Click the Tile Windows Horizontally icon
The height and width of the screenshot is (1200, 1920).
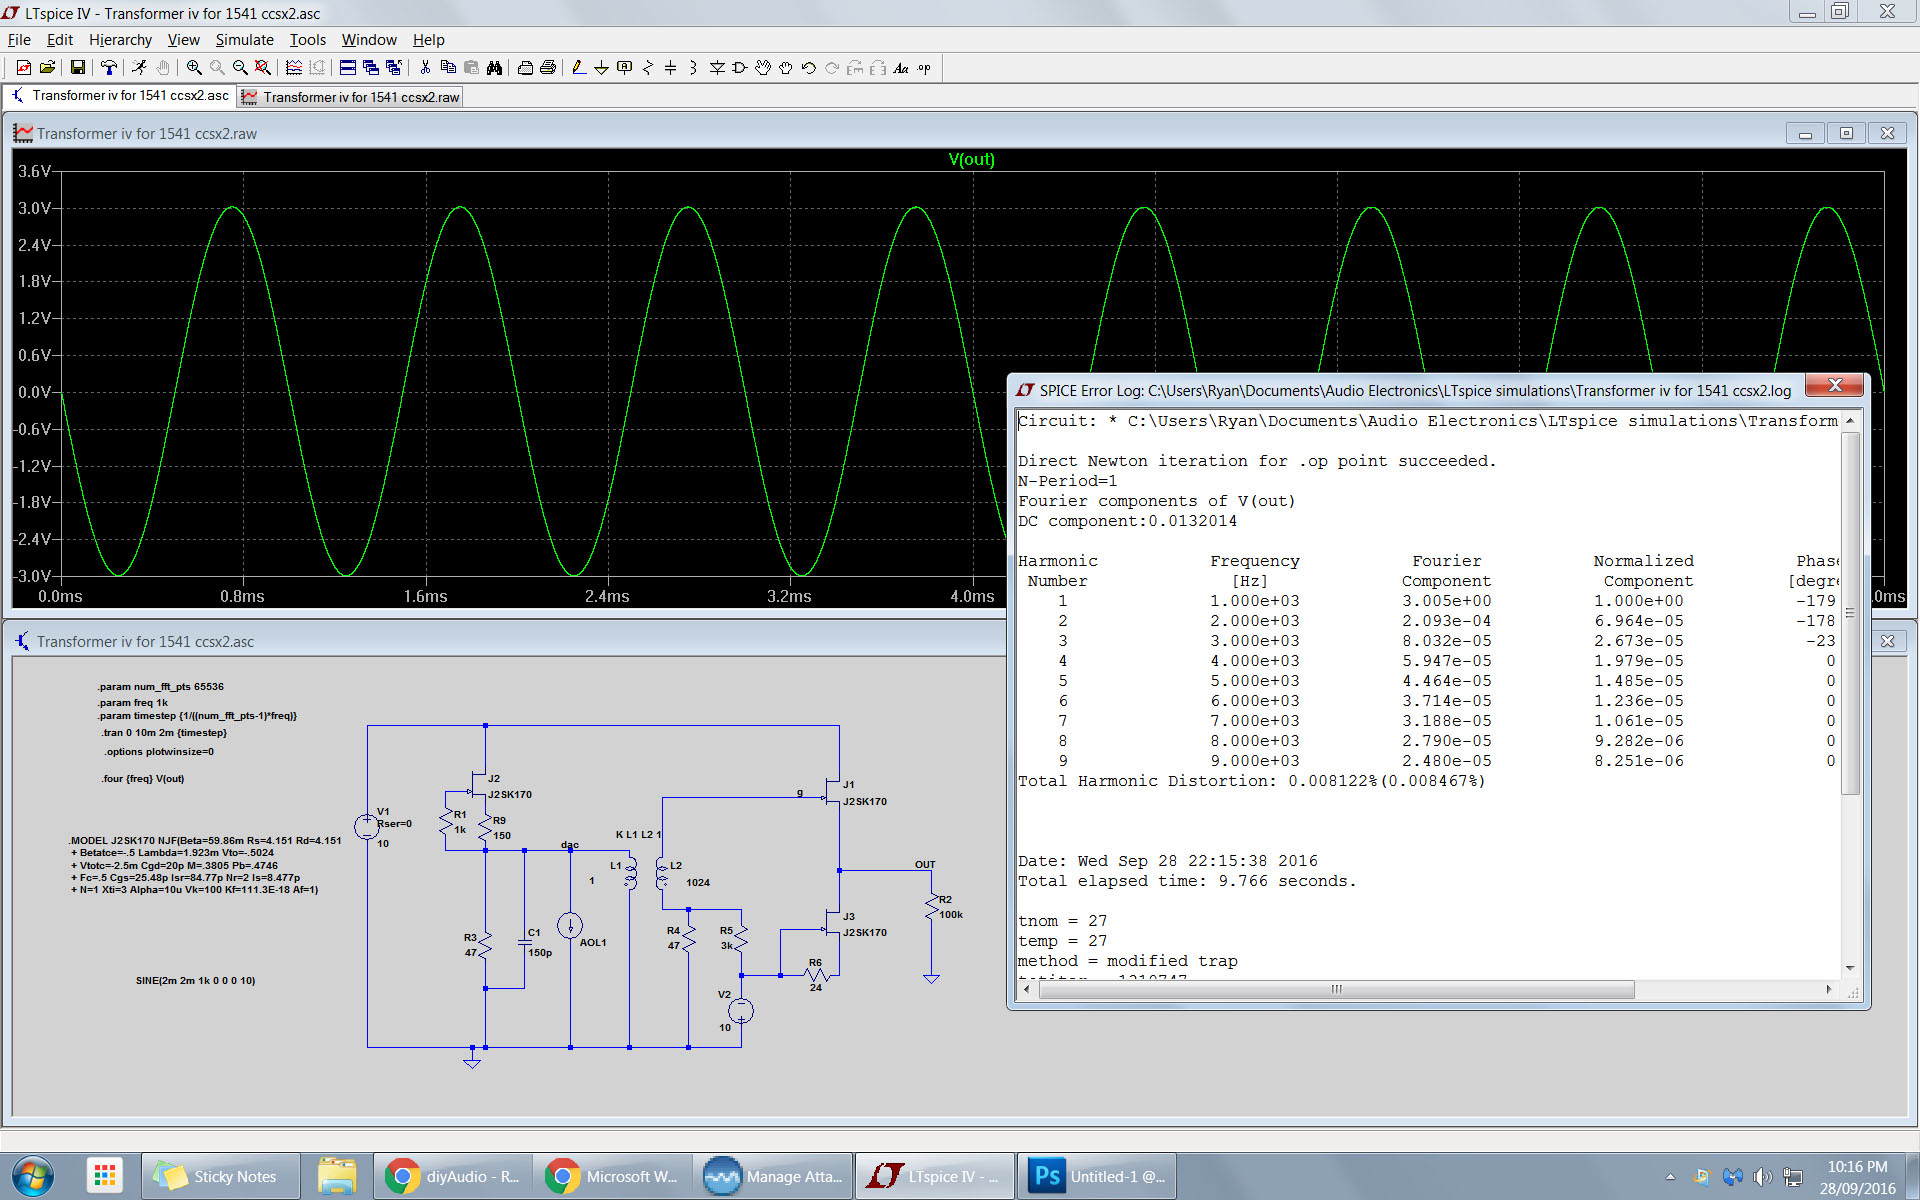[x=347, y=68]
